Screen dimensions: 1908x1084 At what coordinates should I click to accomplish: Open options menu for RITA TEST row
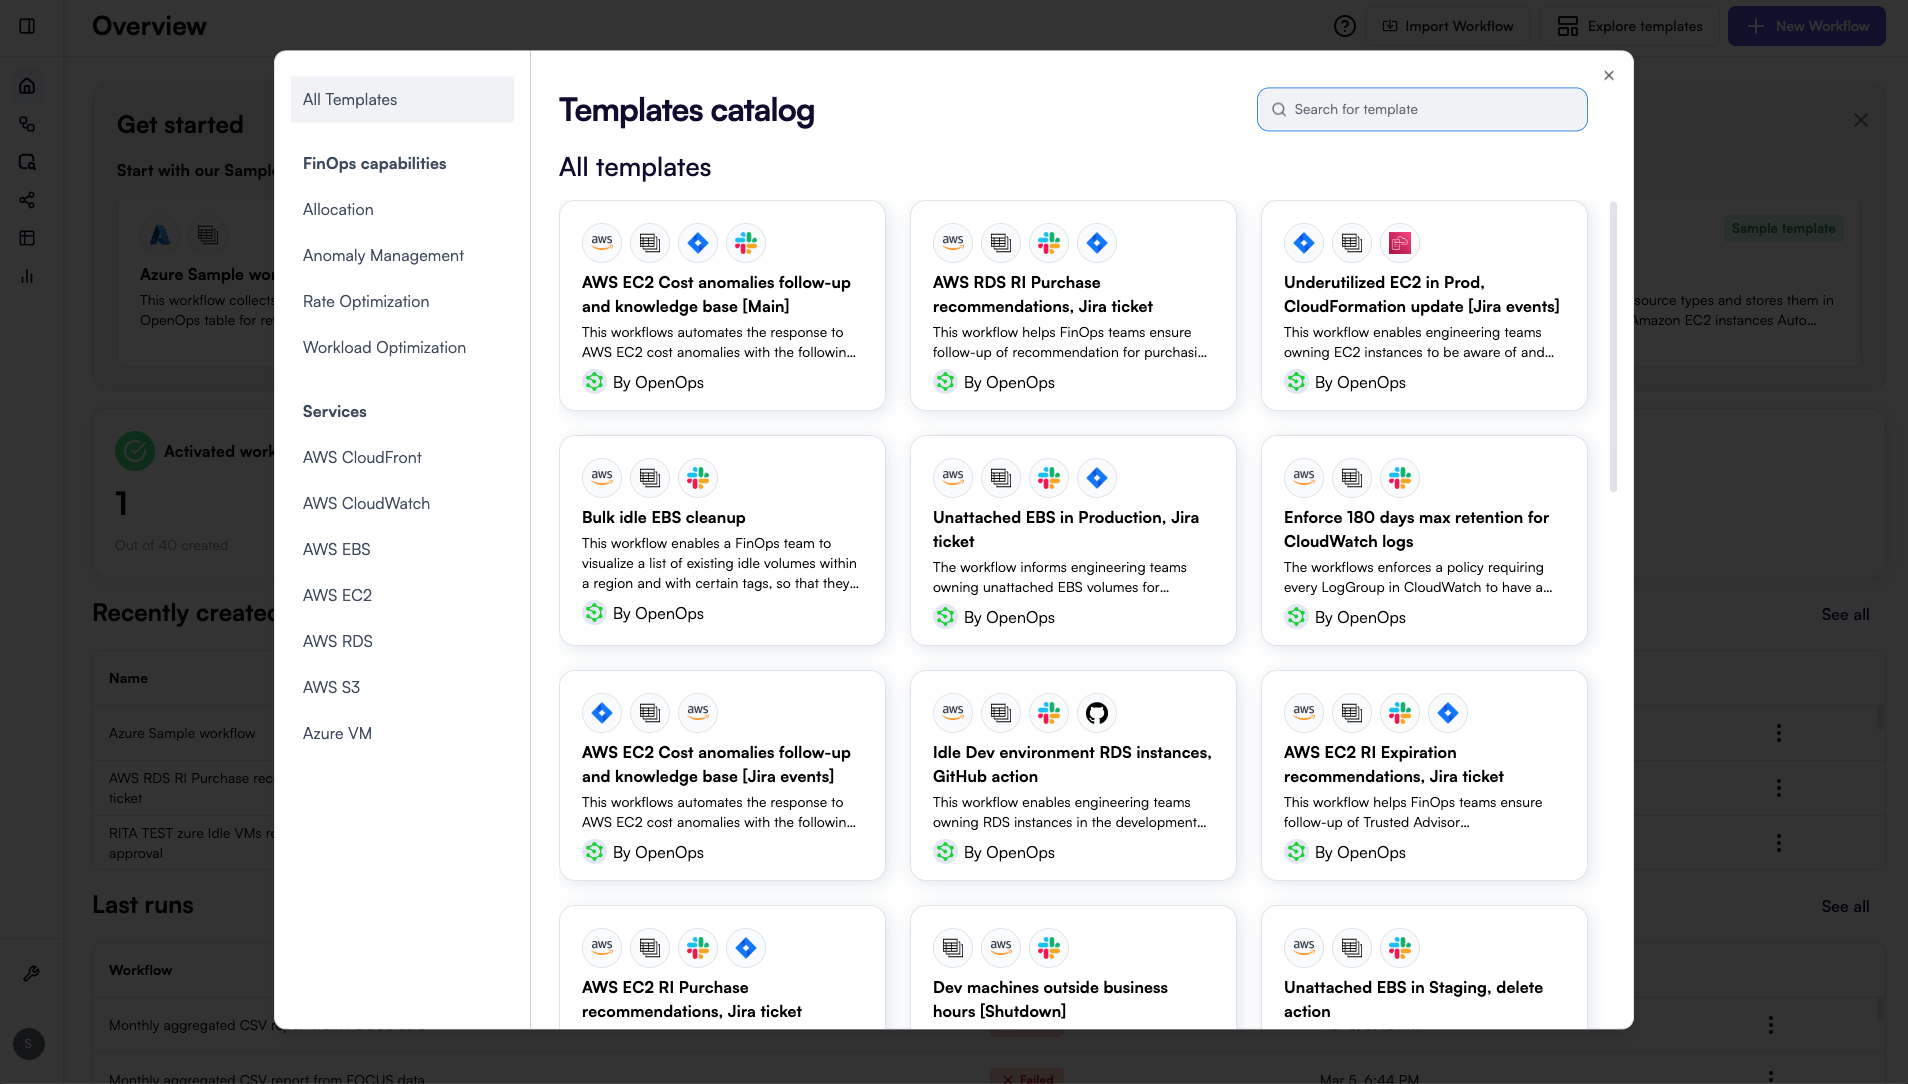(1779, 843)
